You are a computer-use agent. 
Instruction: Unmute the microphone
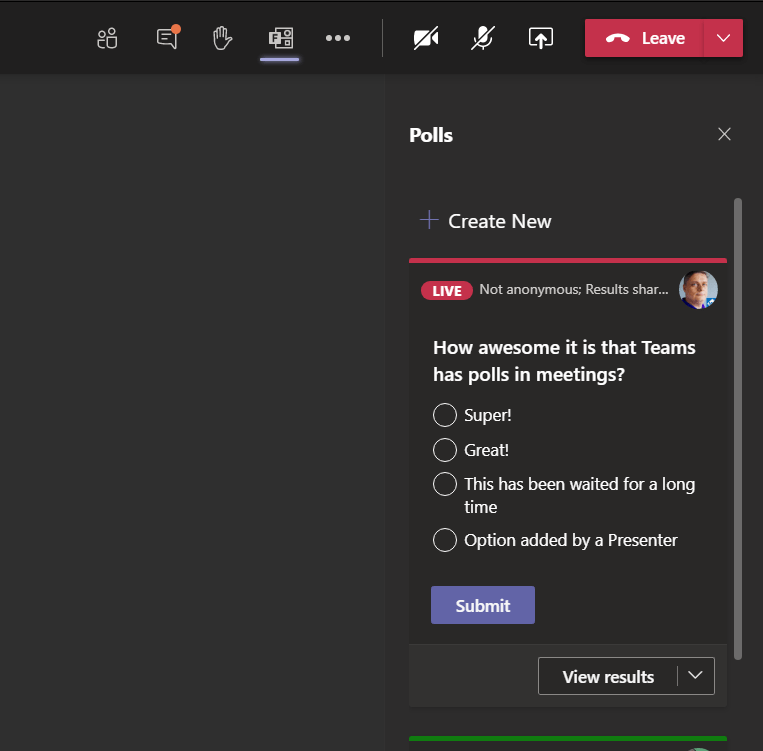482,38
